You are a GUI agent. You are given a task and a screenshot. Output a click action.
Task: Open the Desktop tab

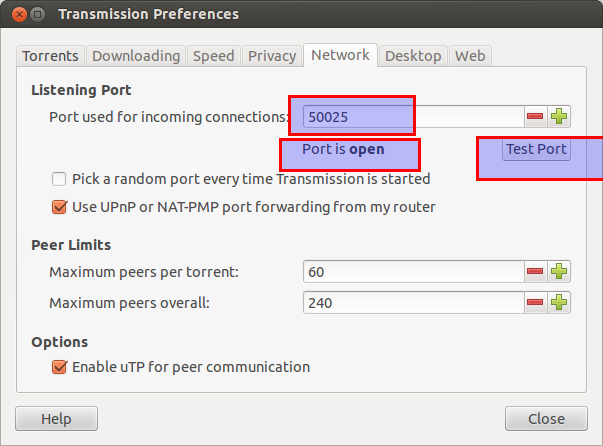click(x=413, y=56)
